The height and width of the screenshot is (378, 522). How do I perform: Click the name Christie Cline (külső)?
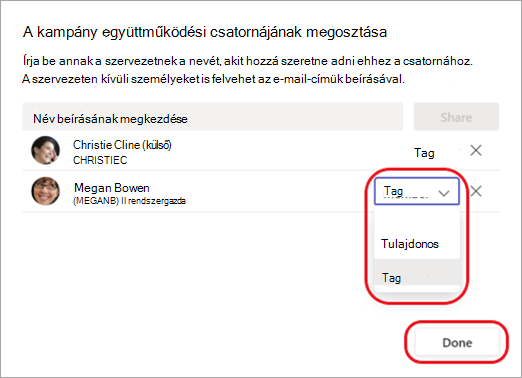[122, 145]
